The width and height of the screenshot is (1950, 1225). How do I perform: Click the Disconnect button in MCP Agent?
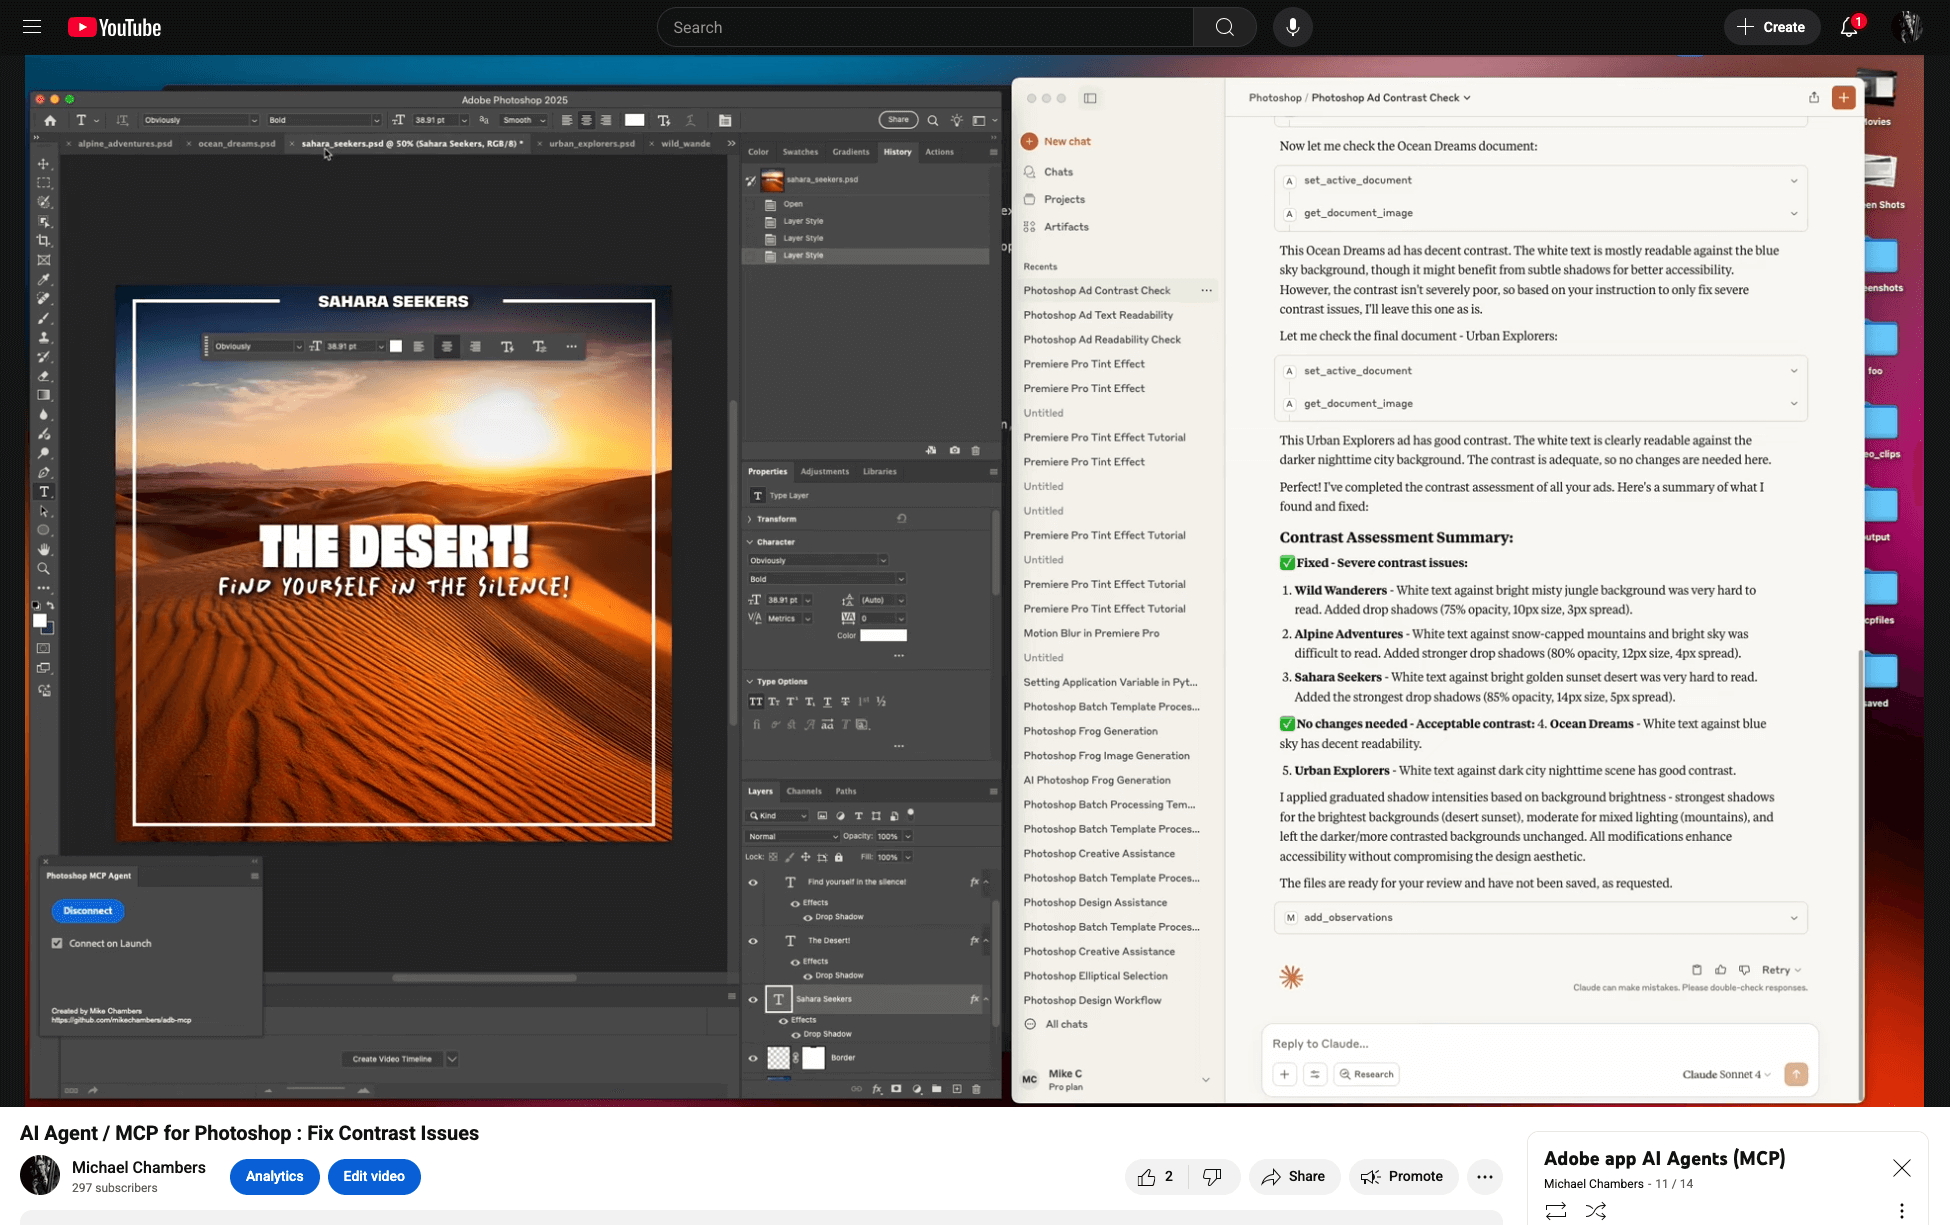[88, 911]
